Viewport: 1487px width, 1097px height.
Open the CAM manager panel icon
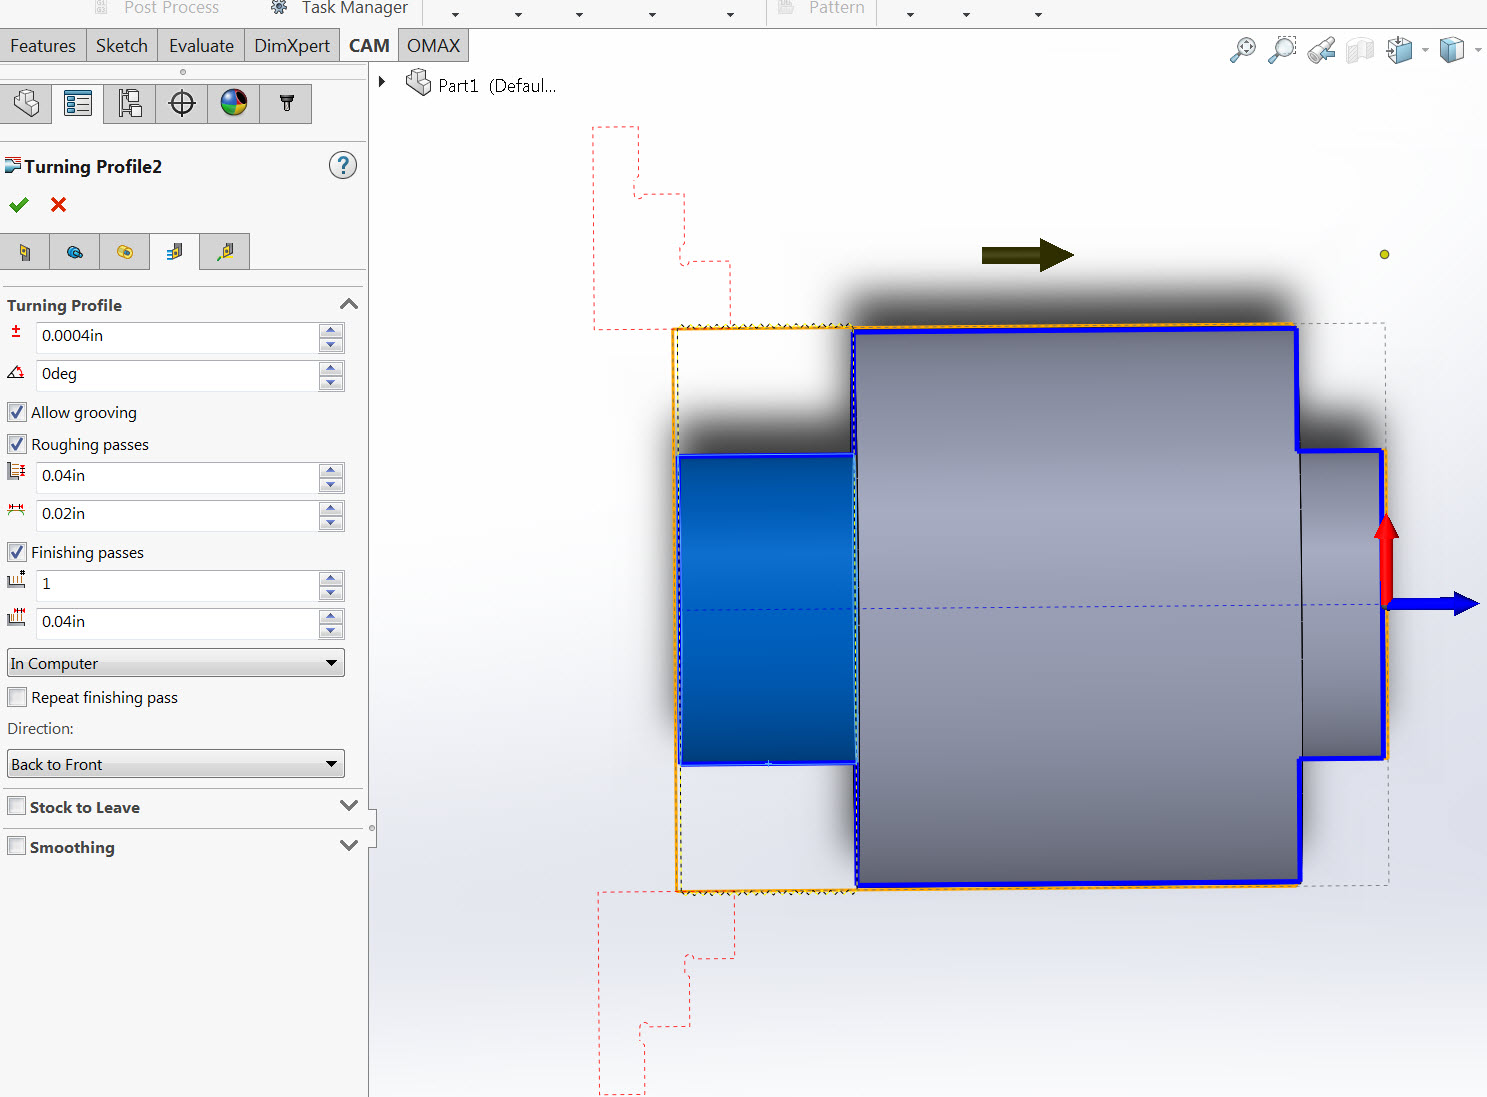[x=286, y=103]
